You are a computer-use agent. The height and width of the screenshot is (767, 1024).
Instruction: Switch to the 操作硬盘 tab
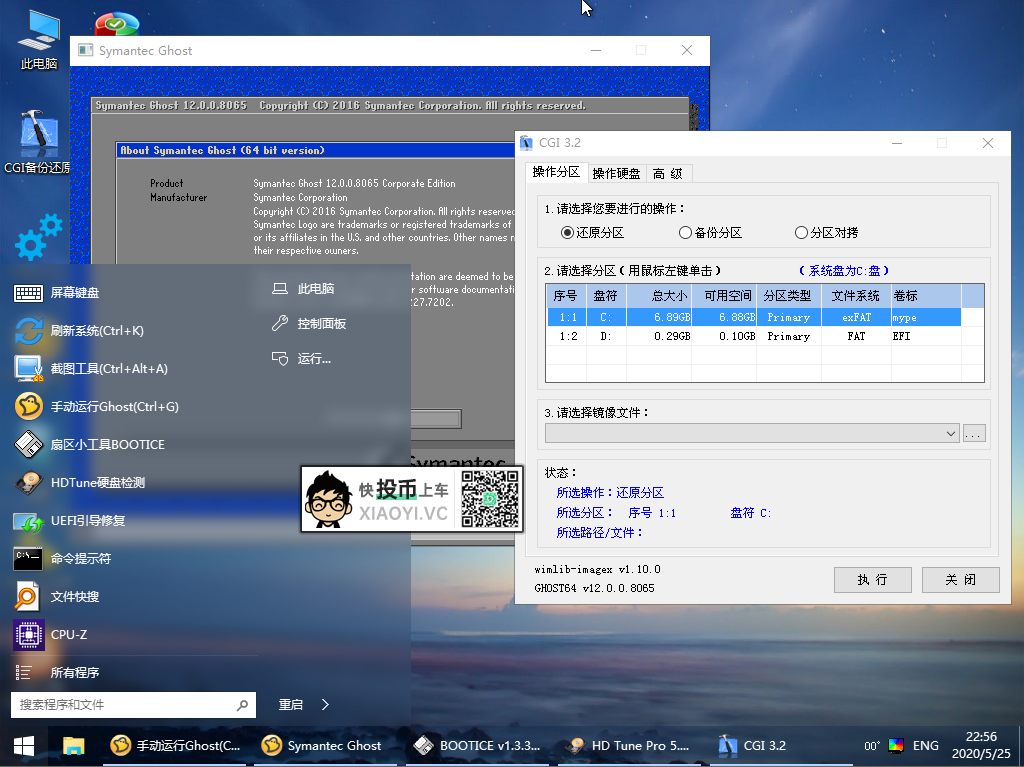point(616,173)
